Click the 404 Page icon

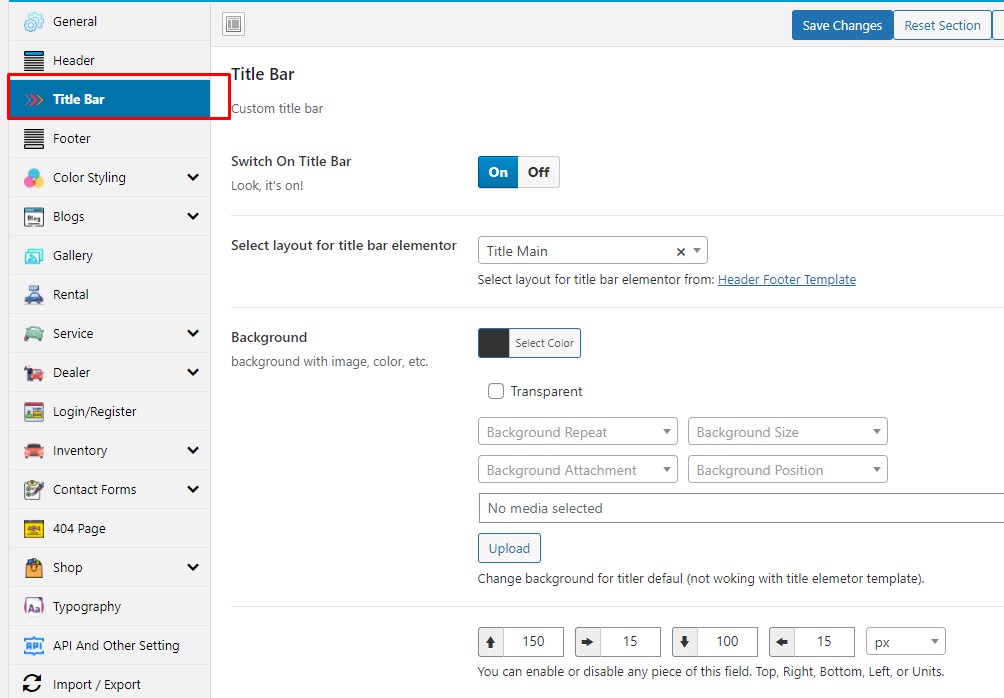click(x=34, y=529)
